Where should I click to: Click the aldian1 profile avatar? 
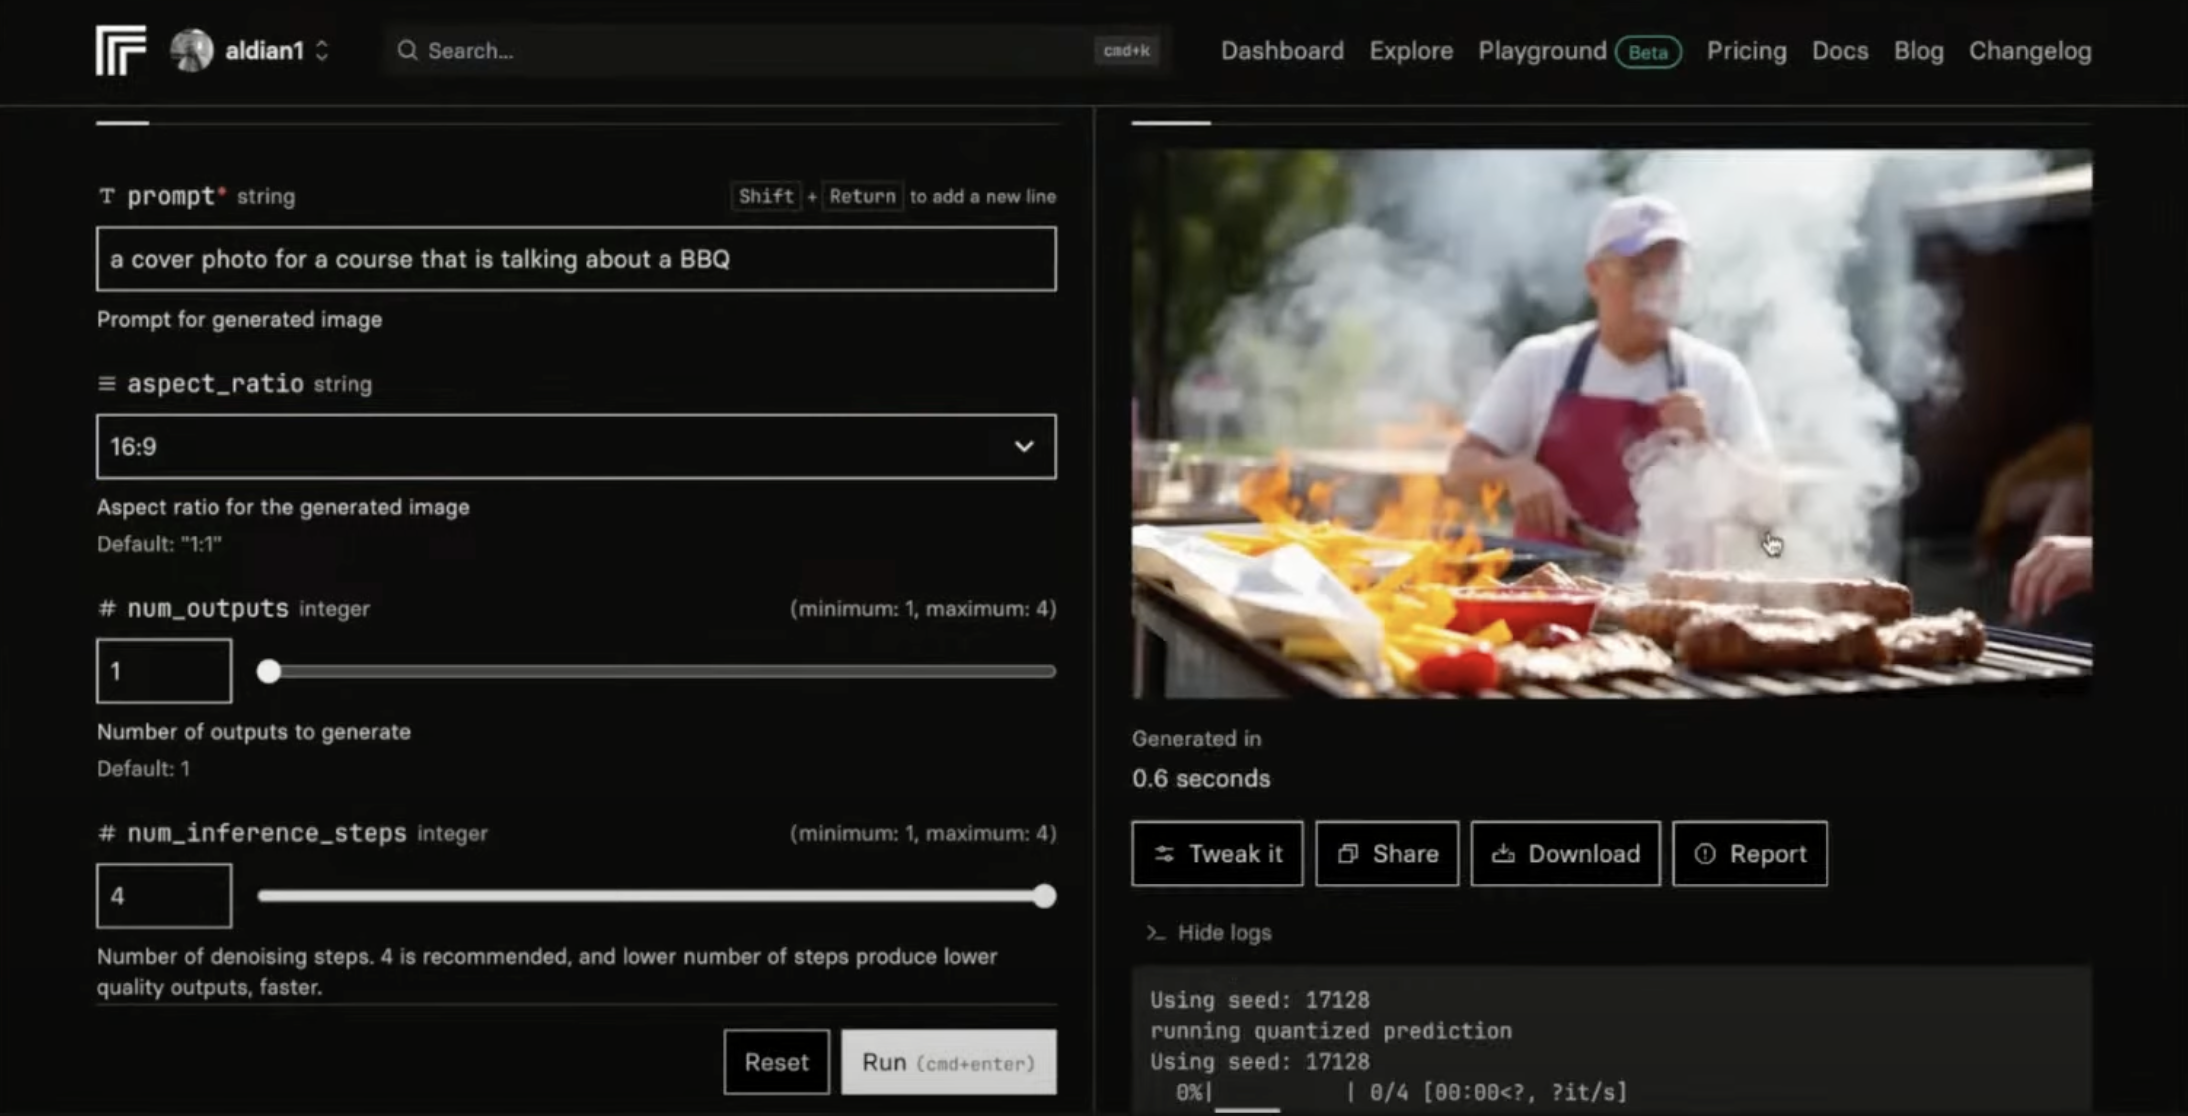pyautogui.click(x=191, y=50)
